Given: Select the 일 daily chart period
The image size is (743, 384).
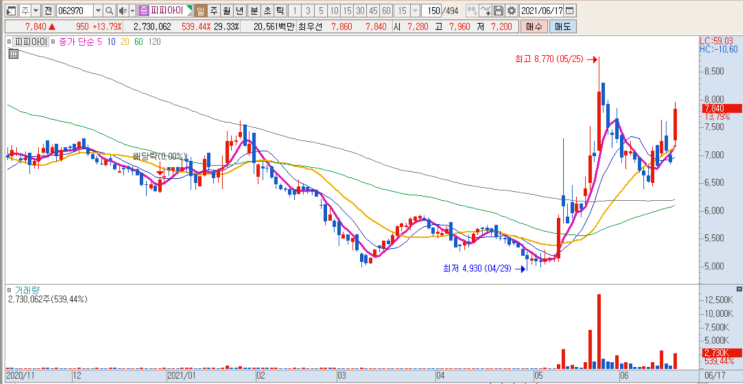Looking at the screenshot, I should 200,10.
